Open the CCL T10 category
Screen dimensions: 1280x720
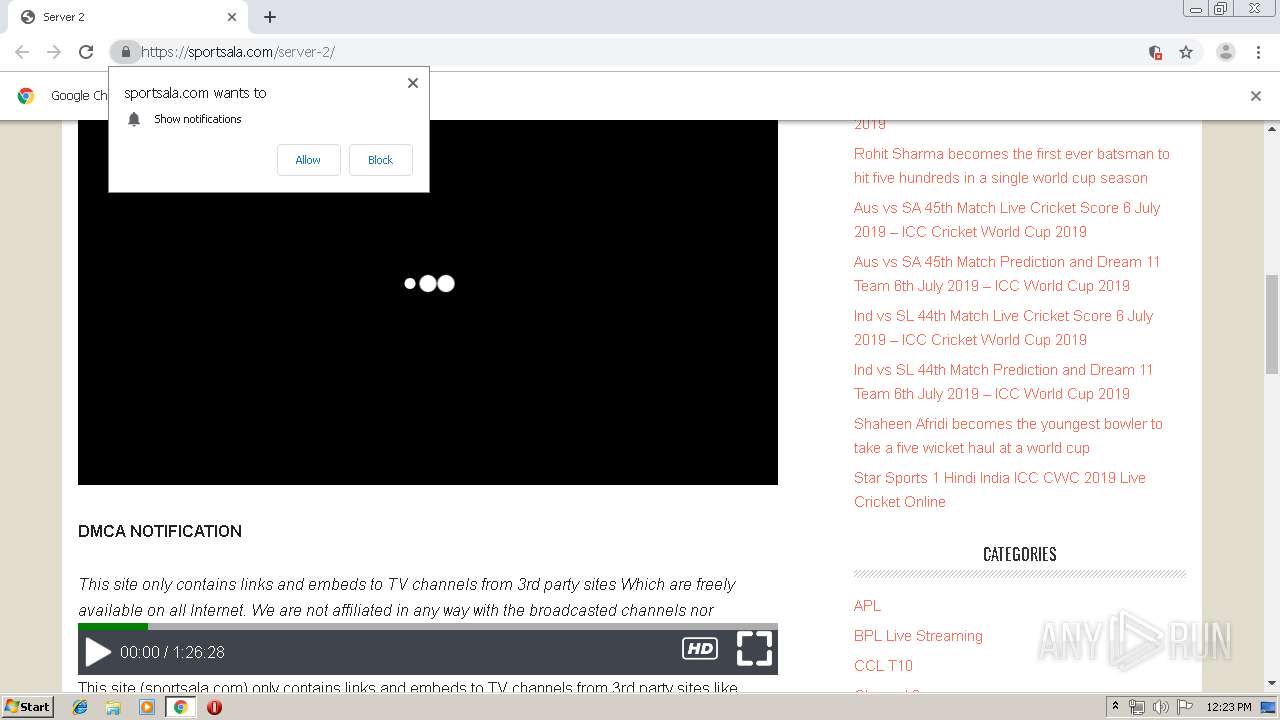(x=883, y=666)
